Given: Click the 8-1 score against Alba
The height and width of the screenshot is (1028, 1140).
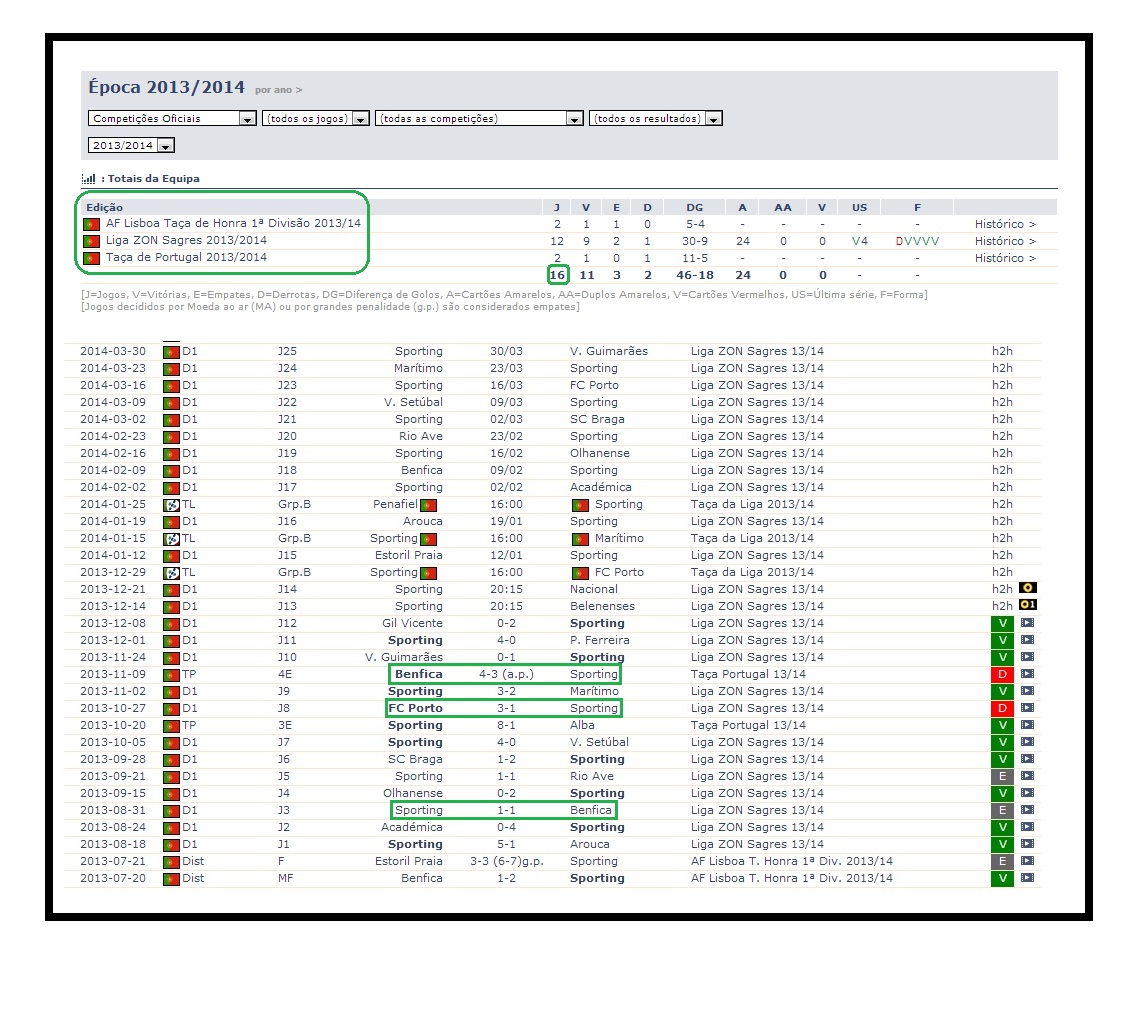Looking at the screenshot, I should [x=506, y=725].
